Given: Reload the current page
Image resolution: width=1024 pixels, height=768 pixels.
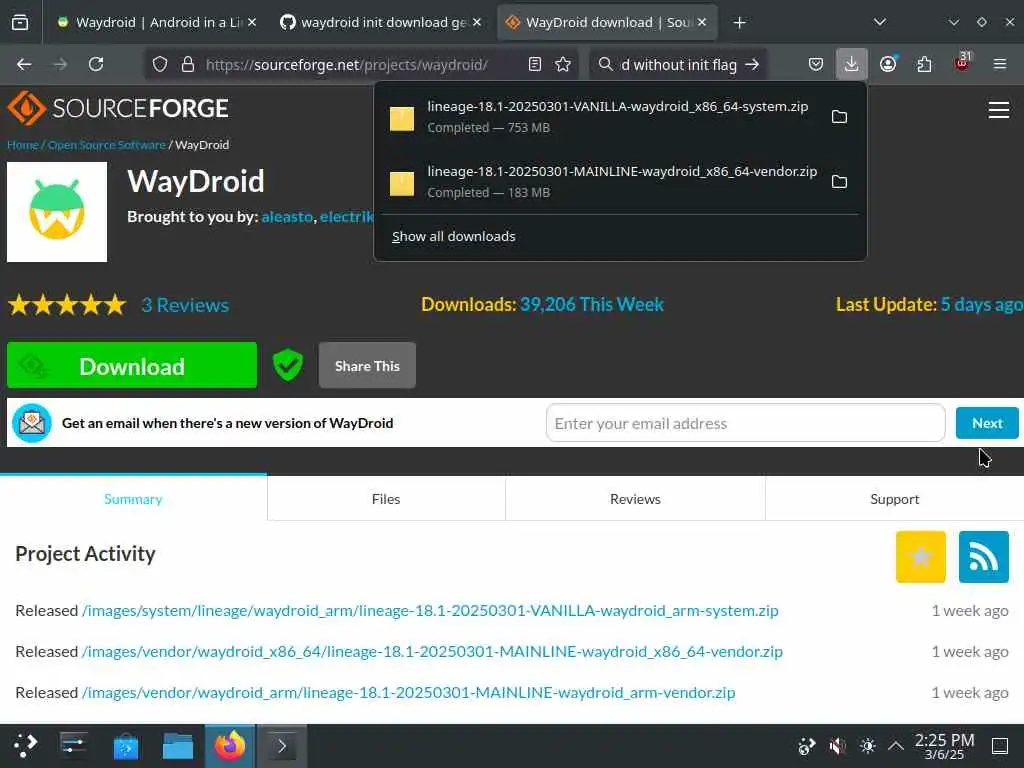Looking at the screenshot, I should coord(96,65).
